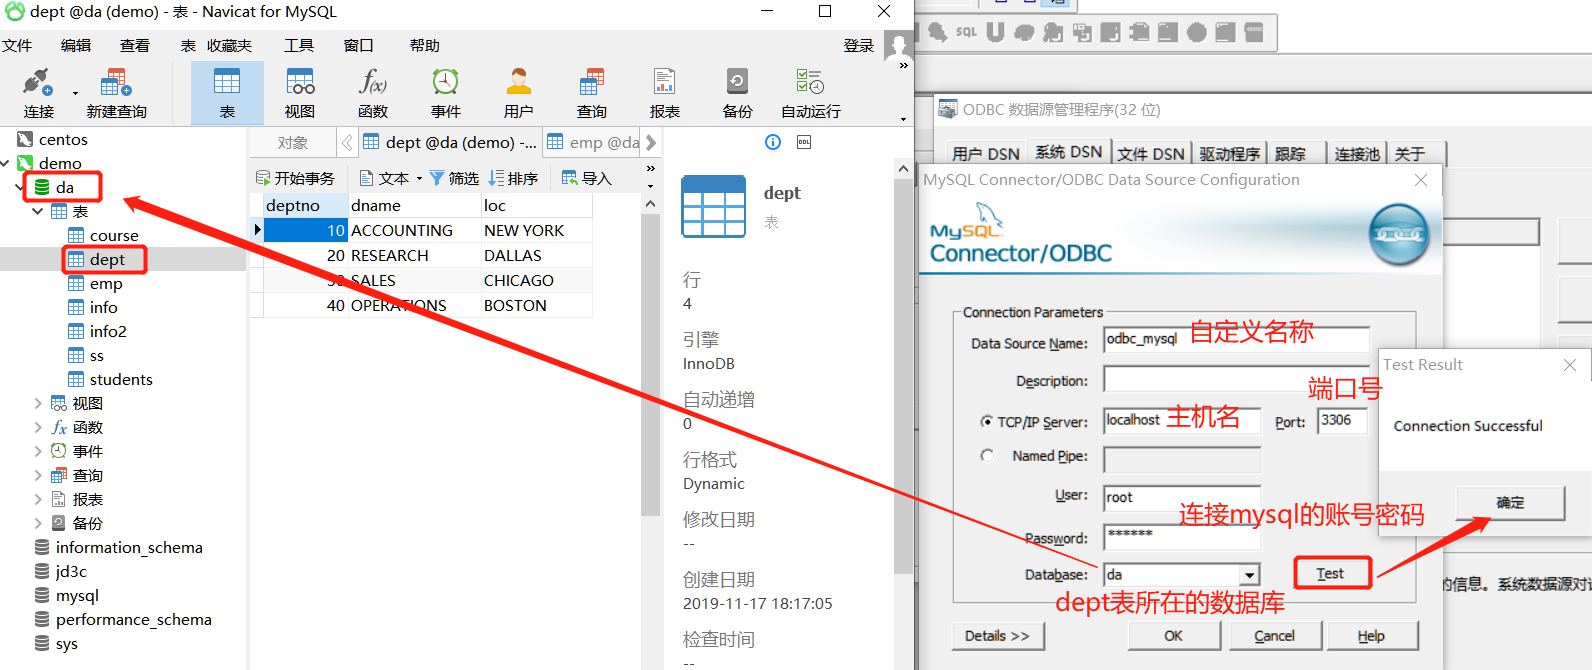Switch to the emp @da tab

tap(593, 143)
